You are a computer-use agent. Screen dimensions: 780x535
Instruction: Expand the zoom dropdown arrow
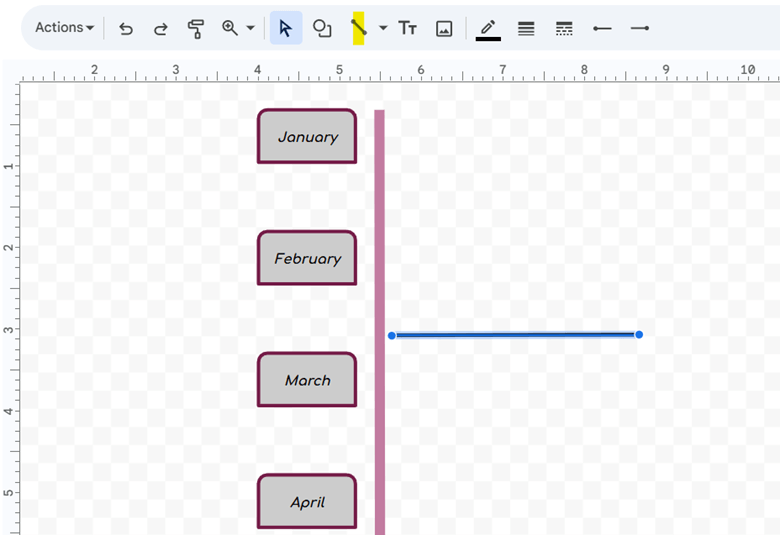tap(250, 29)
